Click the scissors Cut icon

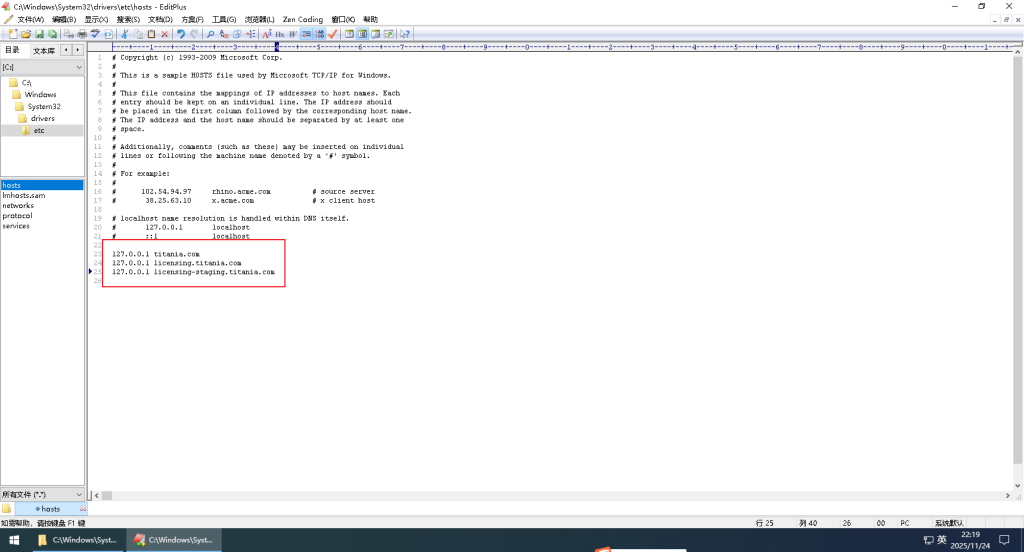pos(124,34)
